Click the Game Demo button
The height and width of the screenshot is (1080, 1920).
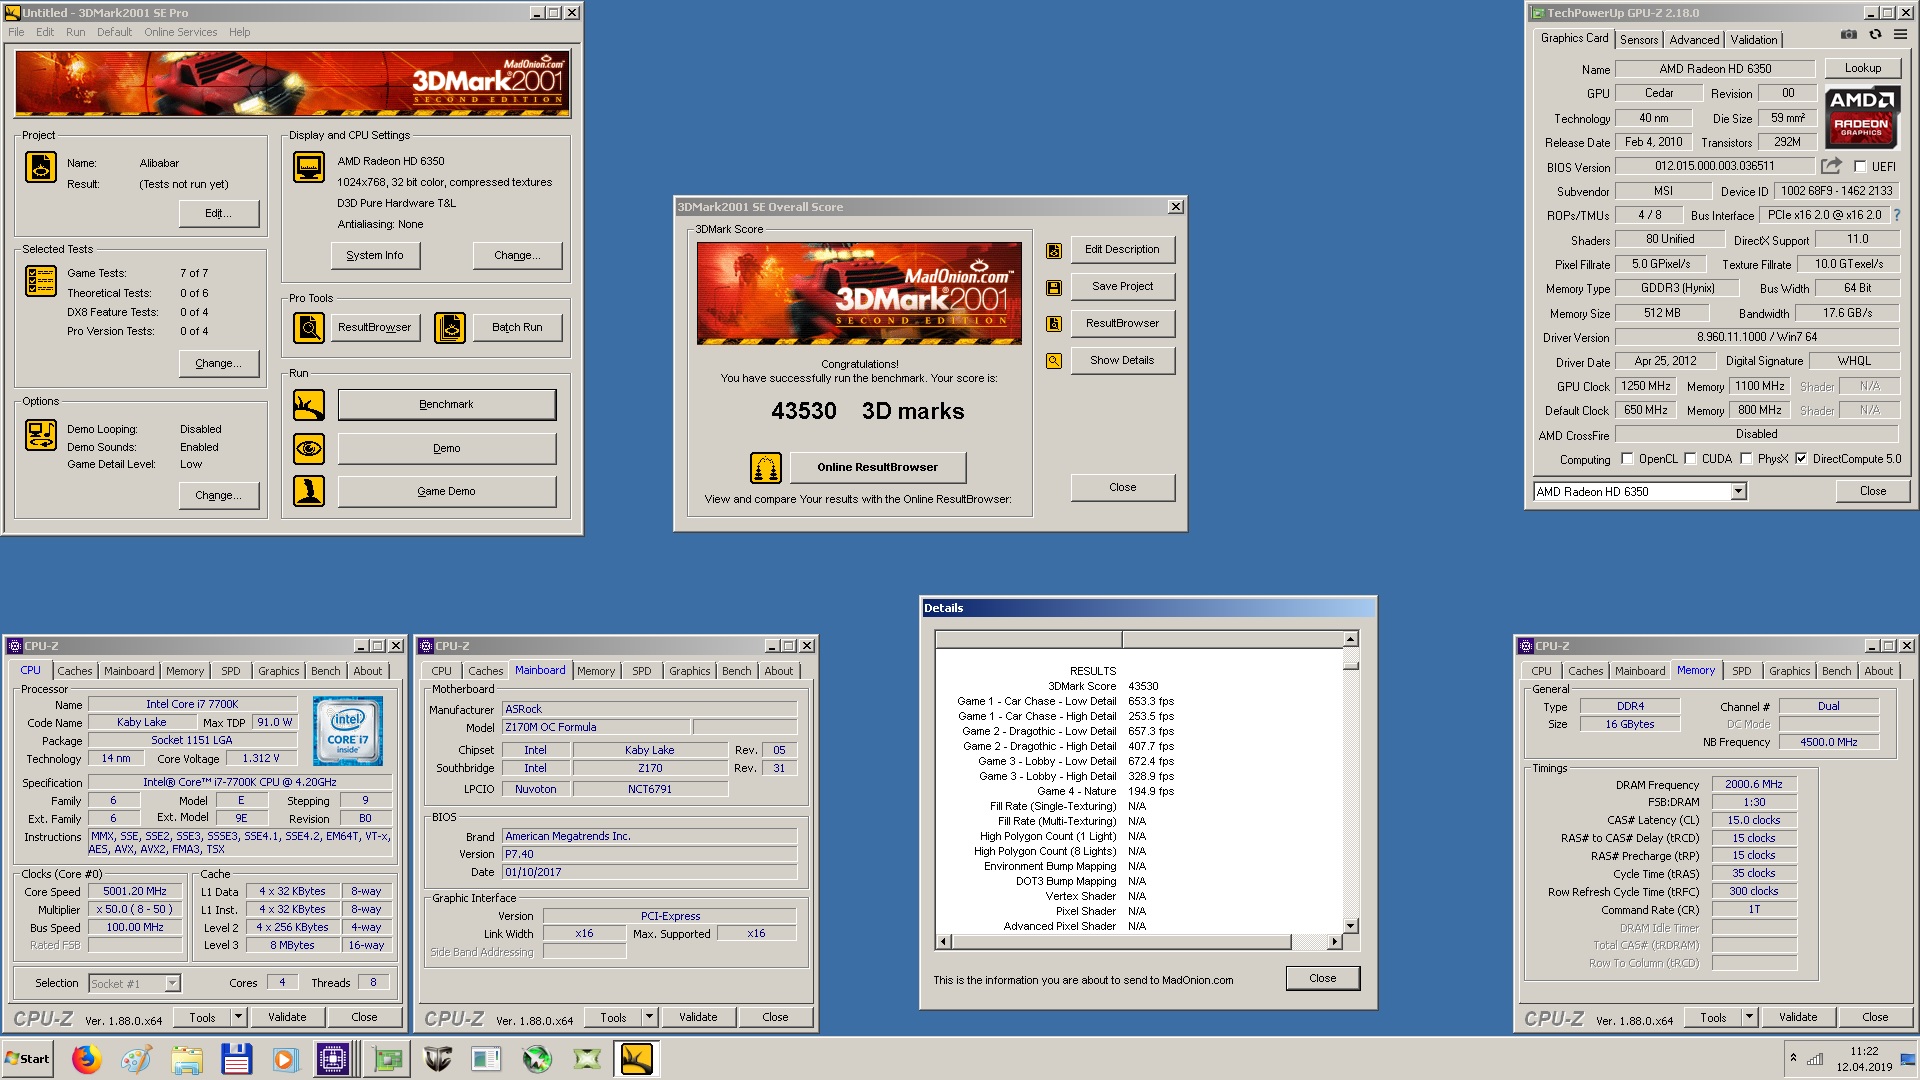pyautogui.click(x=447, y=491)
